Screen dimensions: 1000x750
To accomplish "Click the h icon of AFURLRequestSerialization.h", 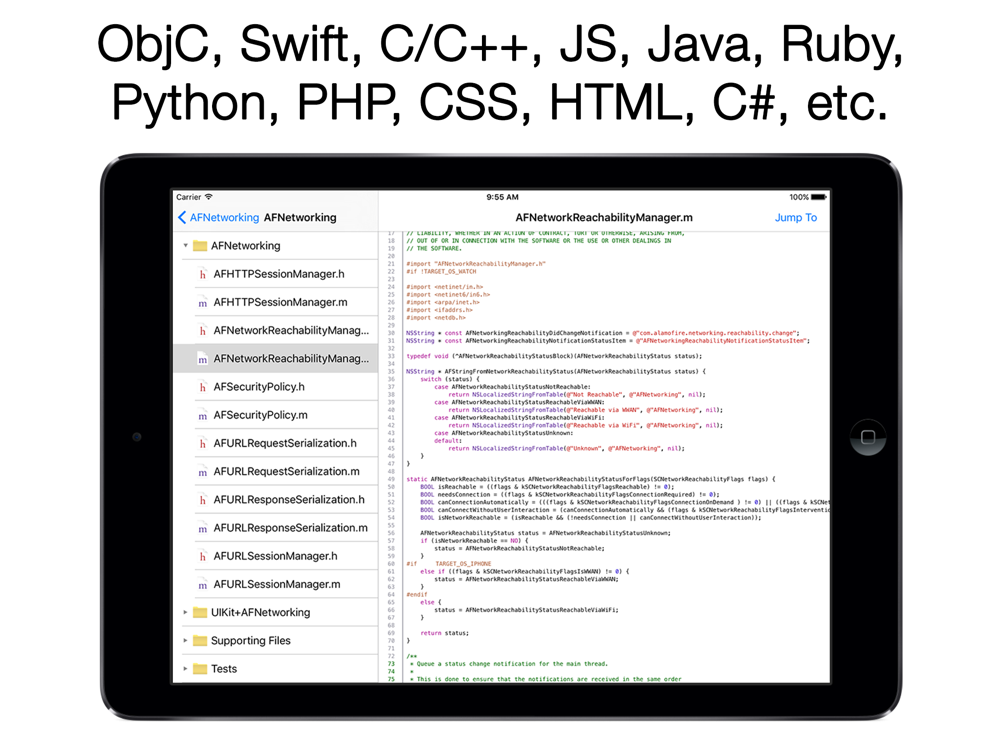I will tap(202, 443).
